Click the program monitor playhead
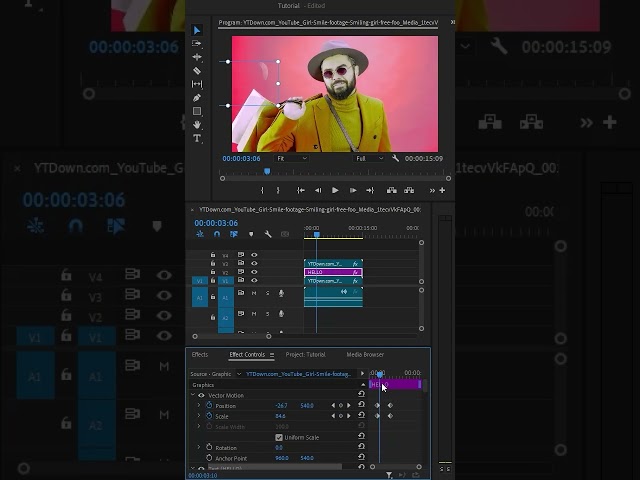The image size is (640, 480). 267,171
